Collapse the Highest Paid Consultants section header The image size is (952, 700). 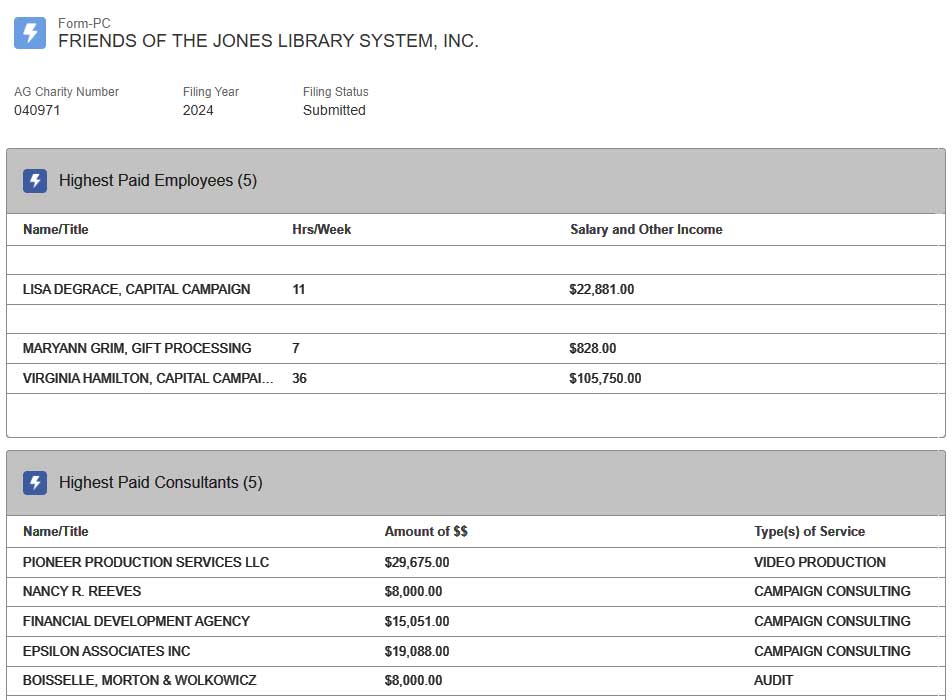[x=160, y=483]
